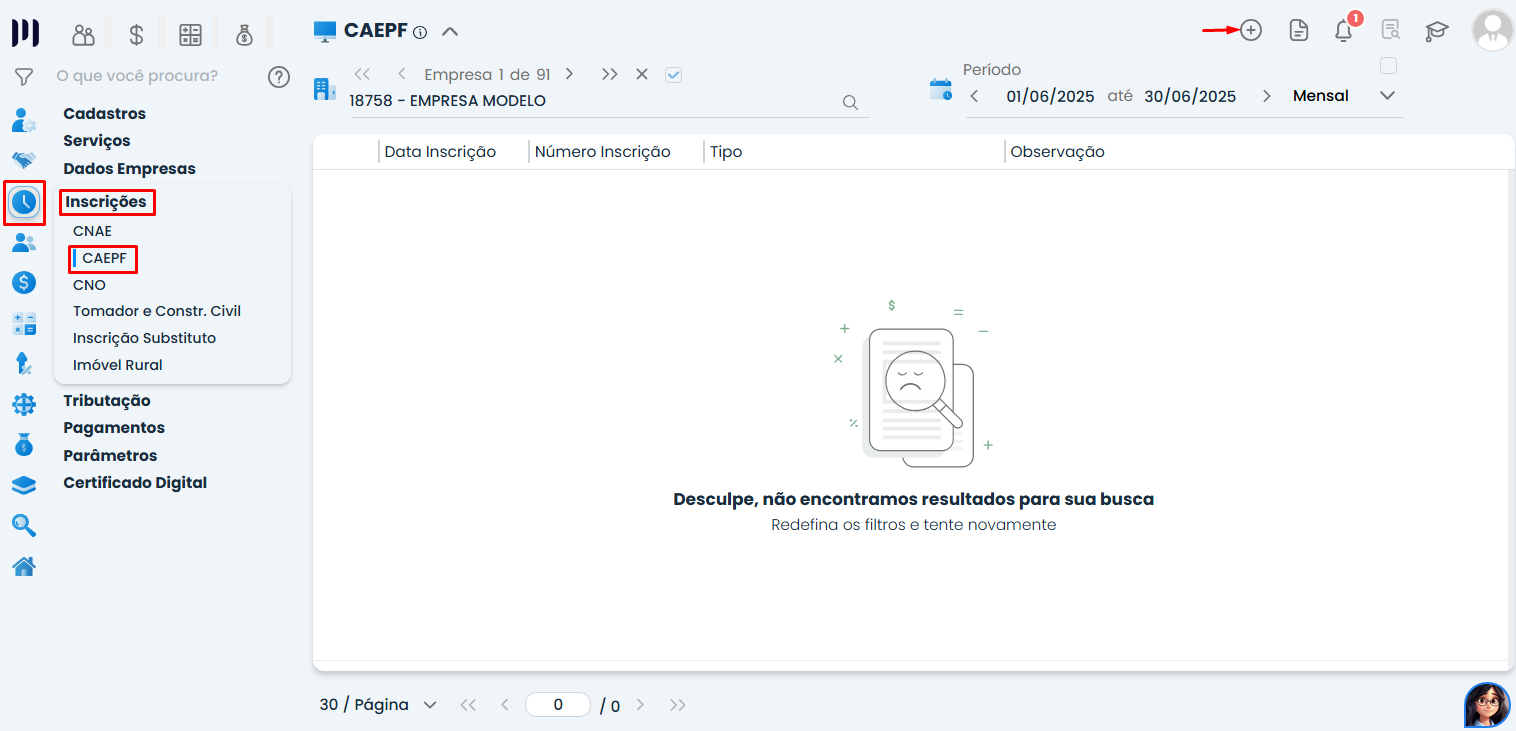1516x731 pixels.
Task: Open the period calendar icon
Action: pos(941,90)
